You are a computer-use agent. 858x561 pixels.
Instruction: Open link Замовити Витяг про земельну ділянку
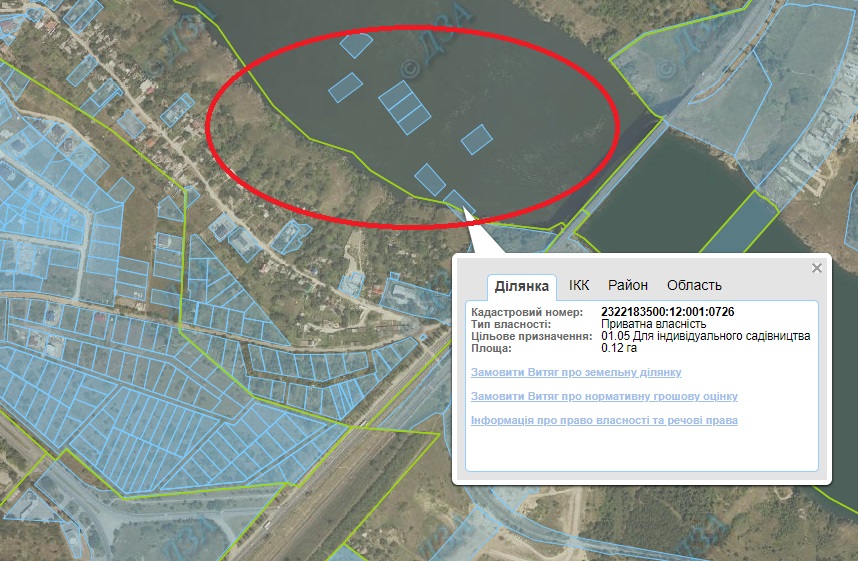point(576,372)
